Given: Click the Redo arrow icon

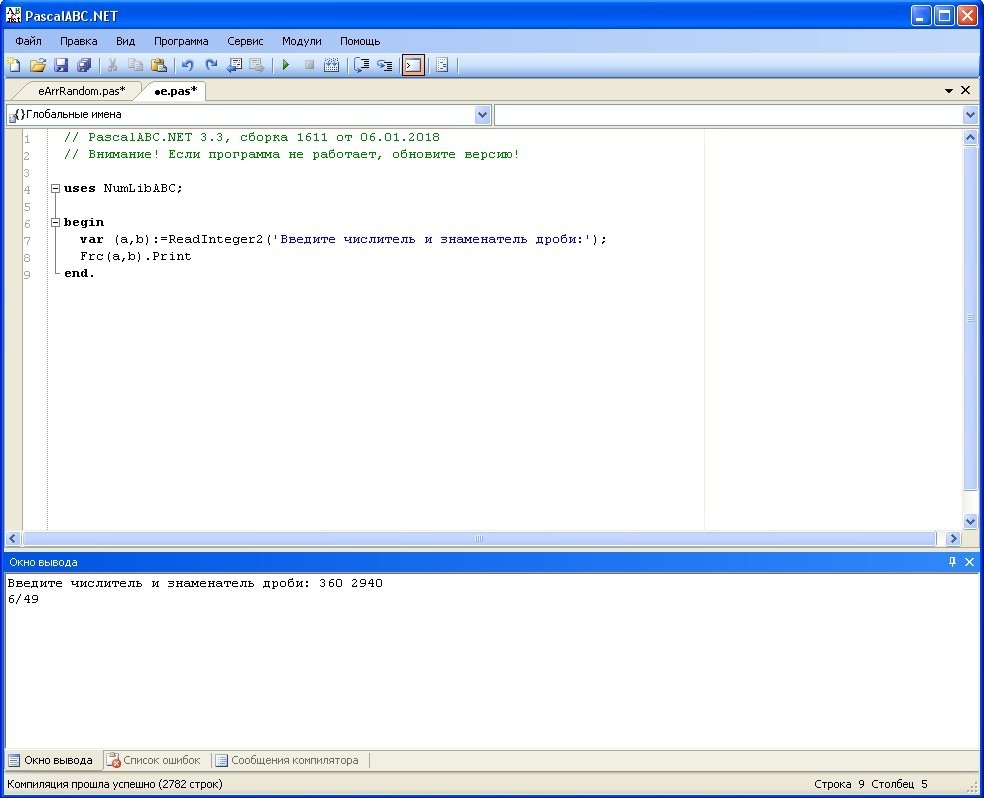Looking at the screenshot, I should point(210,66).
